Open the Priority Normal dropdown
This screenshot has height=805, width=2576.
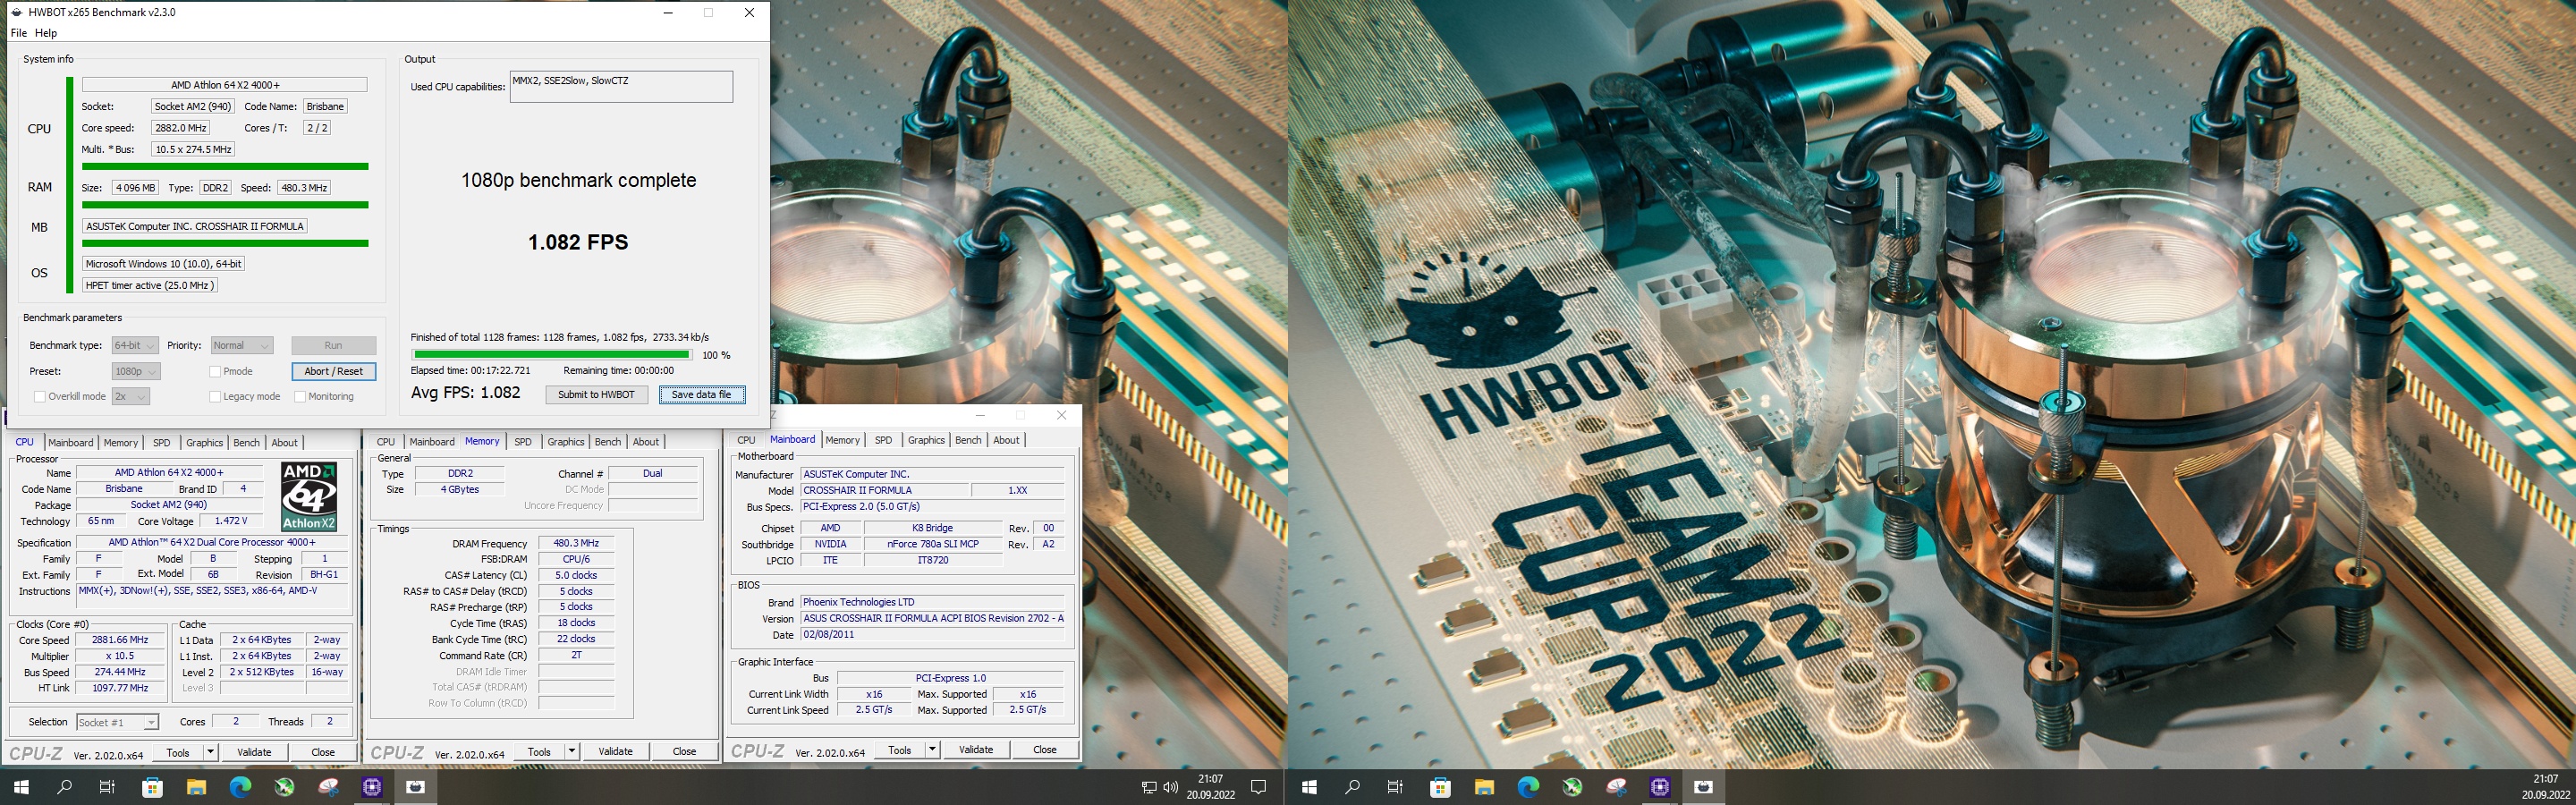click(x=242, y=345)
